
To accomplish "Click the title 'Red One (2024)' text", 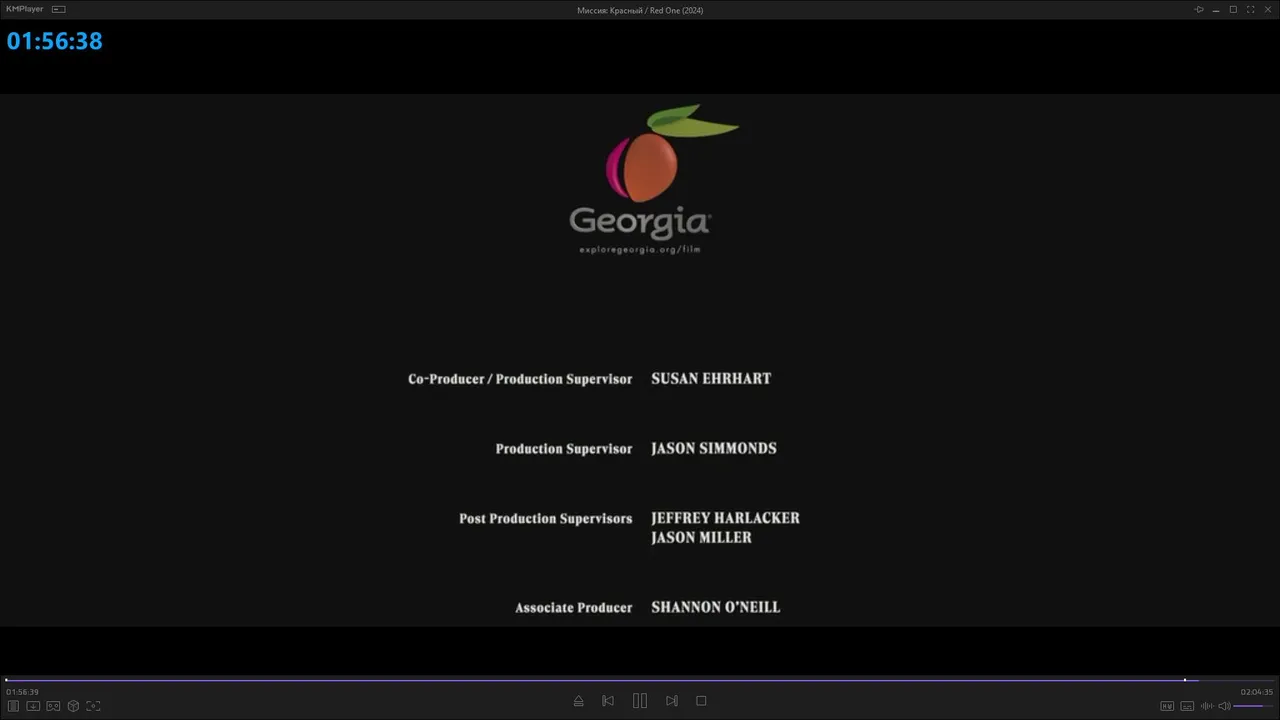I will (677, 10).
